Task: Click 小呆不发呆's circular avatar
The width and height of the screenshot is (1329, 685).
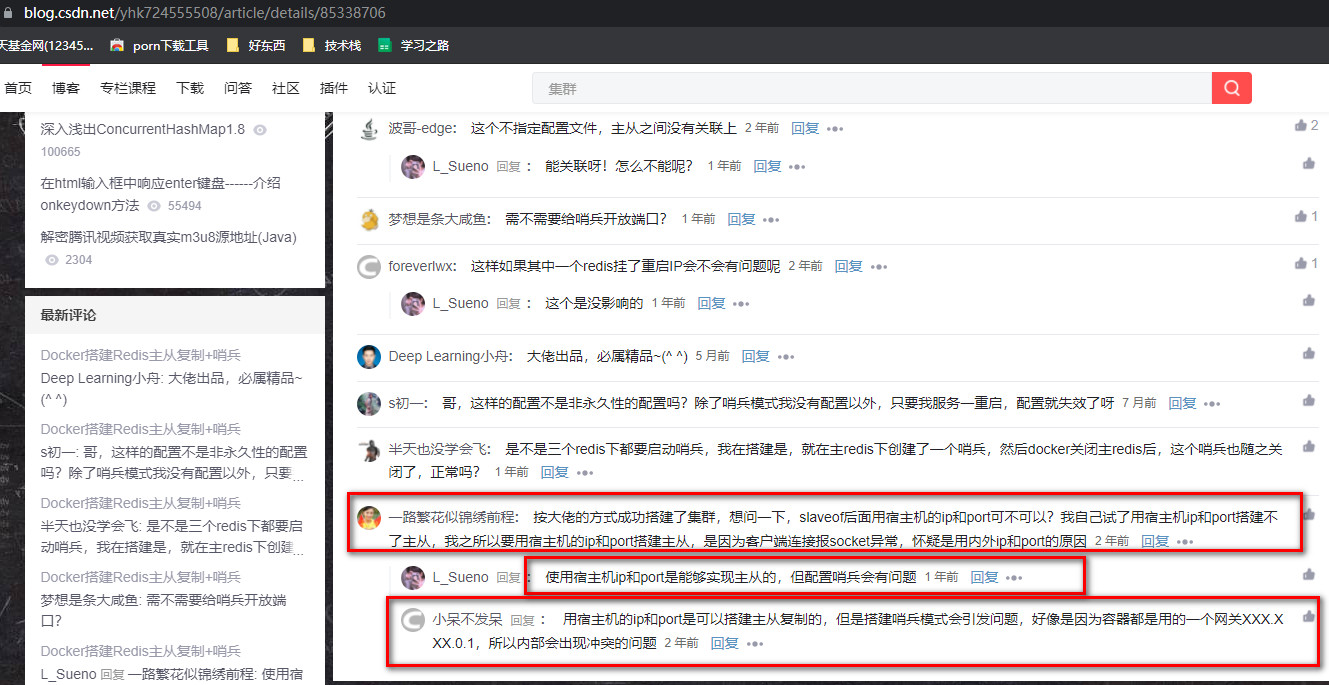Action: coord(413,620)
